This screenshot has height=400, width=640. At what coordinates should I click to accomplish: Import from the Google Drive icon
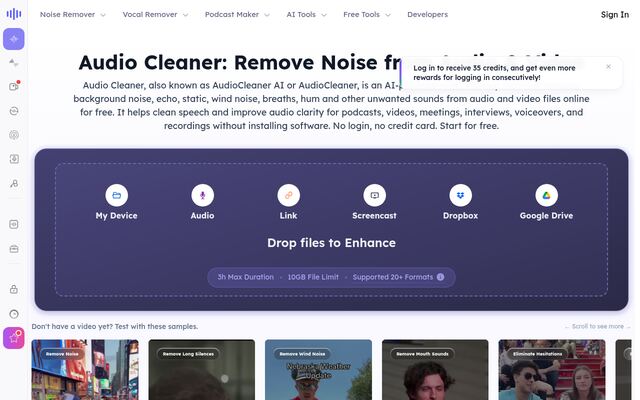pos(546,196)
